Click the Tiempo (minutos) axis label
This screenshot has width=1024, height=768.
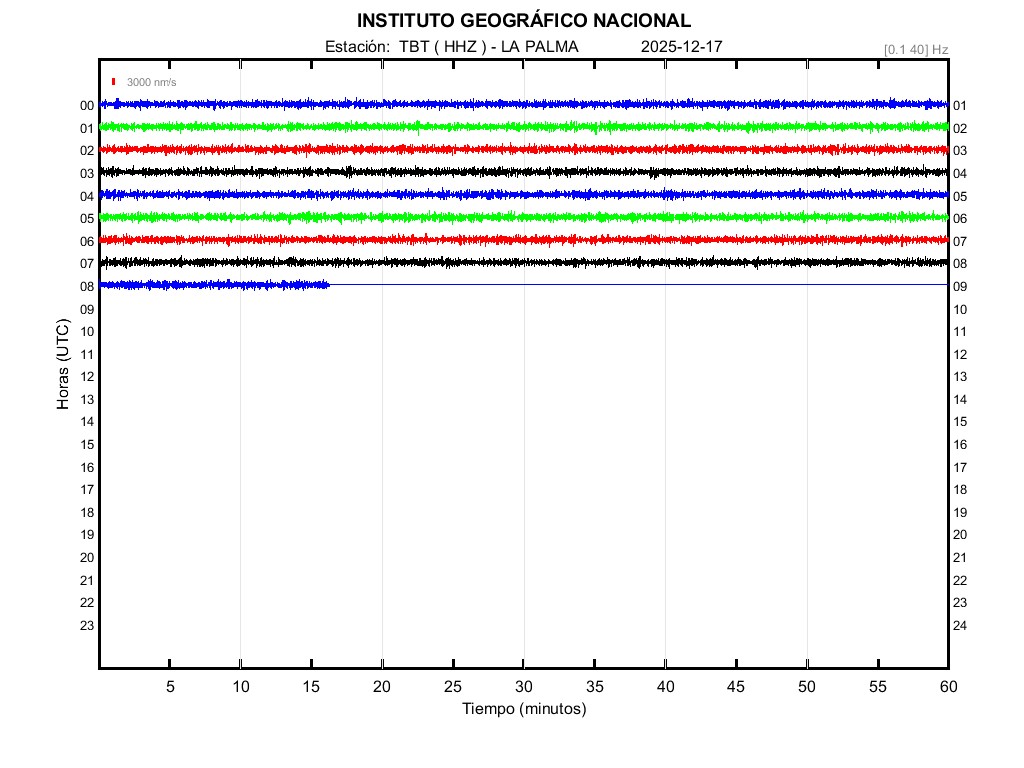(x=523, y=709)
